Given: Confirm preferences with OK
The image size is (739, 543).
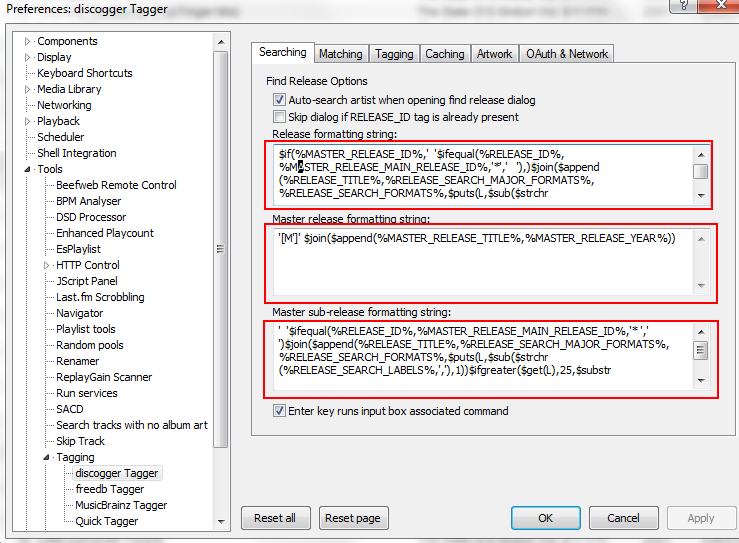Looking at the screenshot, I should click(546, 518).
